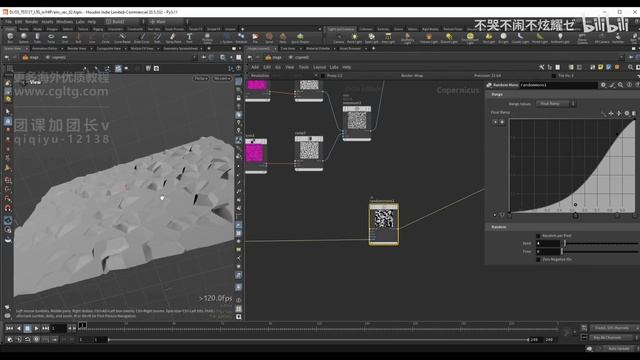640x360 pixels.
Task: Click the add new pane tab plus button
Action: 209,49
